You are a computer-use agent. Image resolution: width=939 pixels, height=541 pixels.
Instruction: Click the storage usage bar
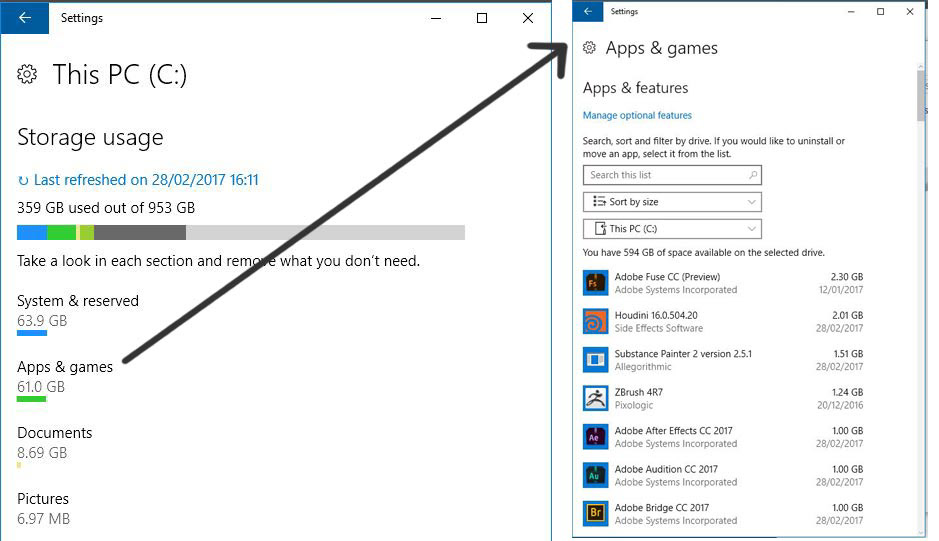coord(241,232)
